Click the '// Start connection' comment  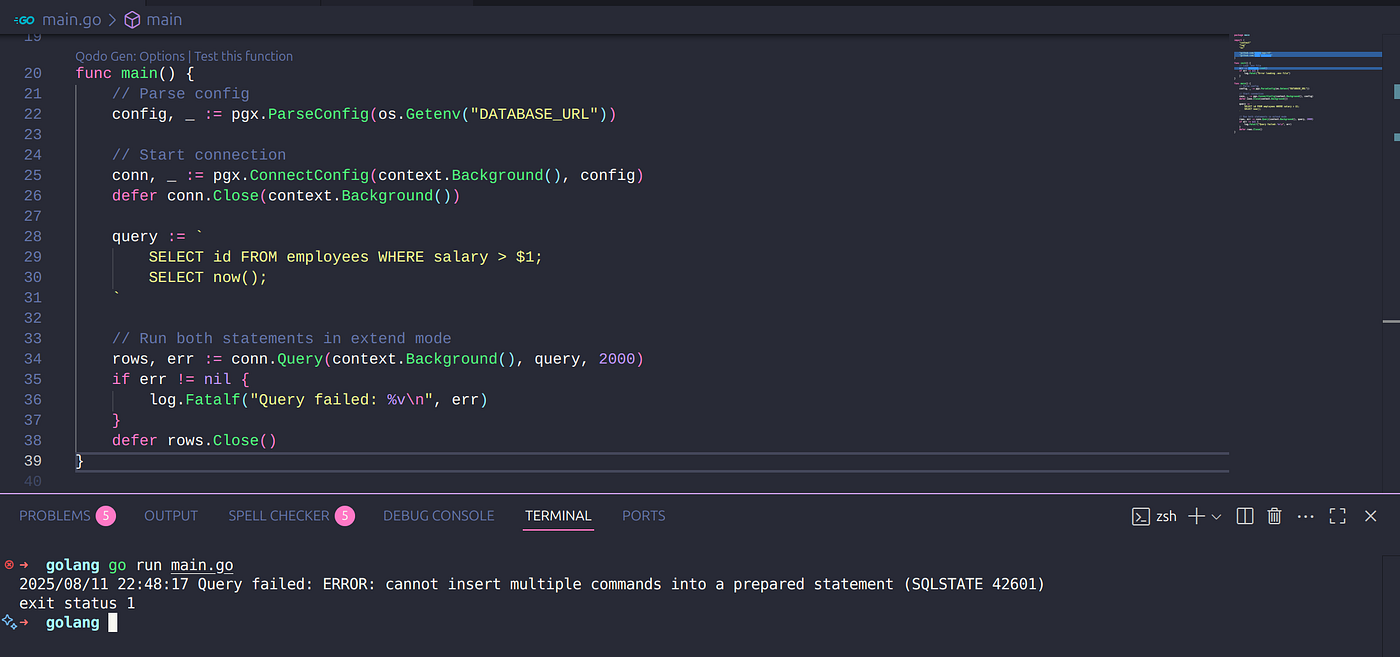(199, 155)
